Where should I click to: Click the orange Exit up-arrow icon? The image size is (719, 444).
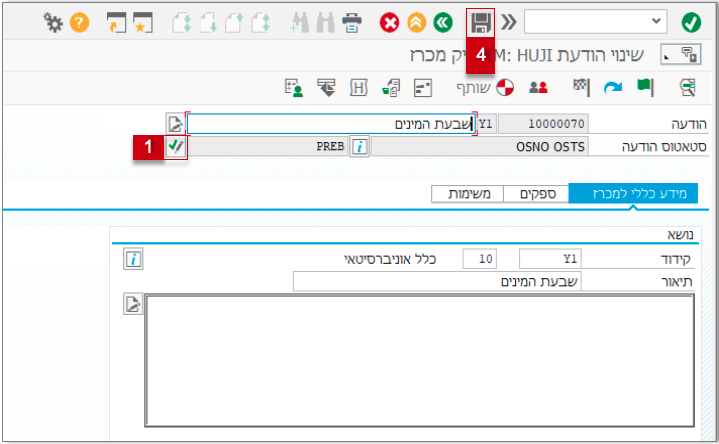(x=417, y=21)
